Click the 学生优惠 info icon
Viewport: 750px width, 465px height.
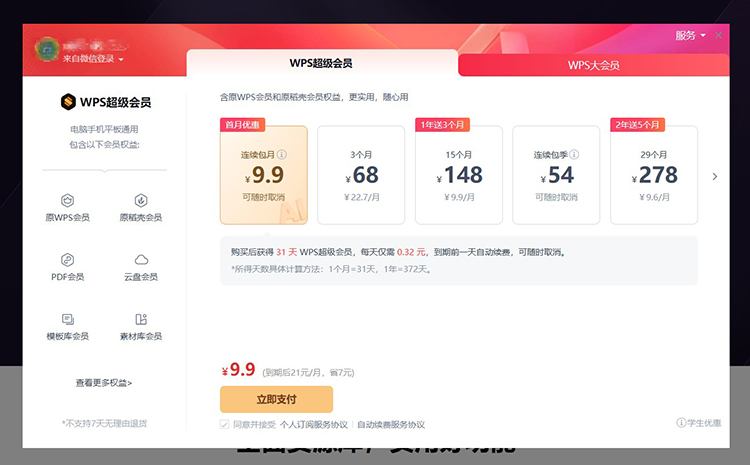click(681, 422)
